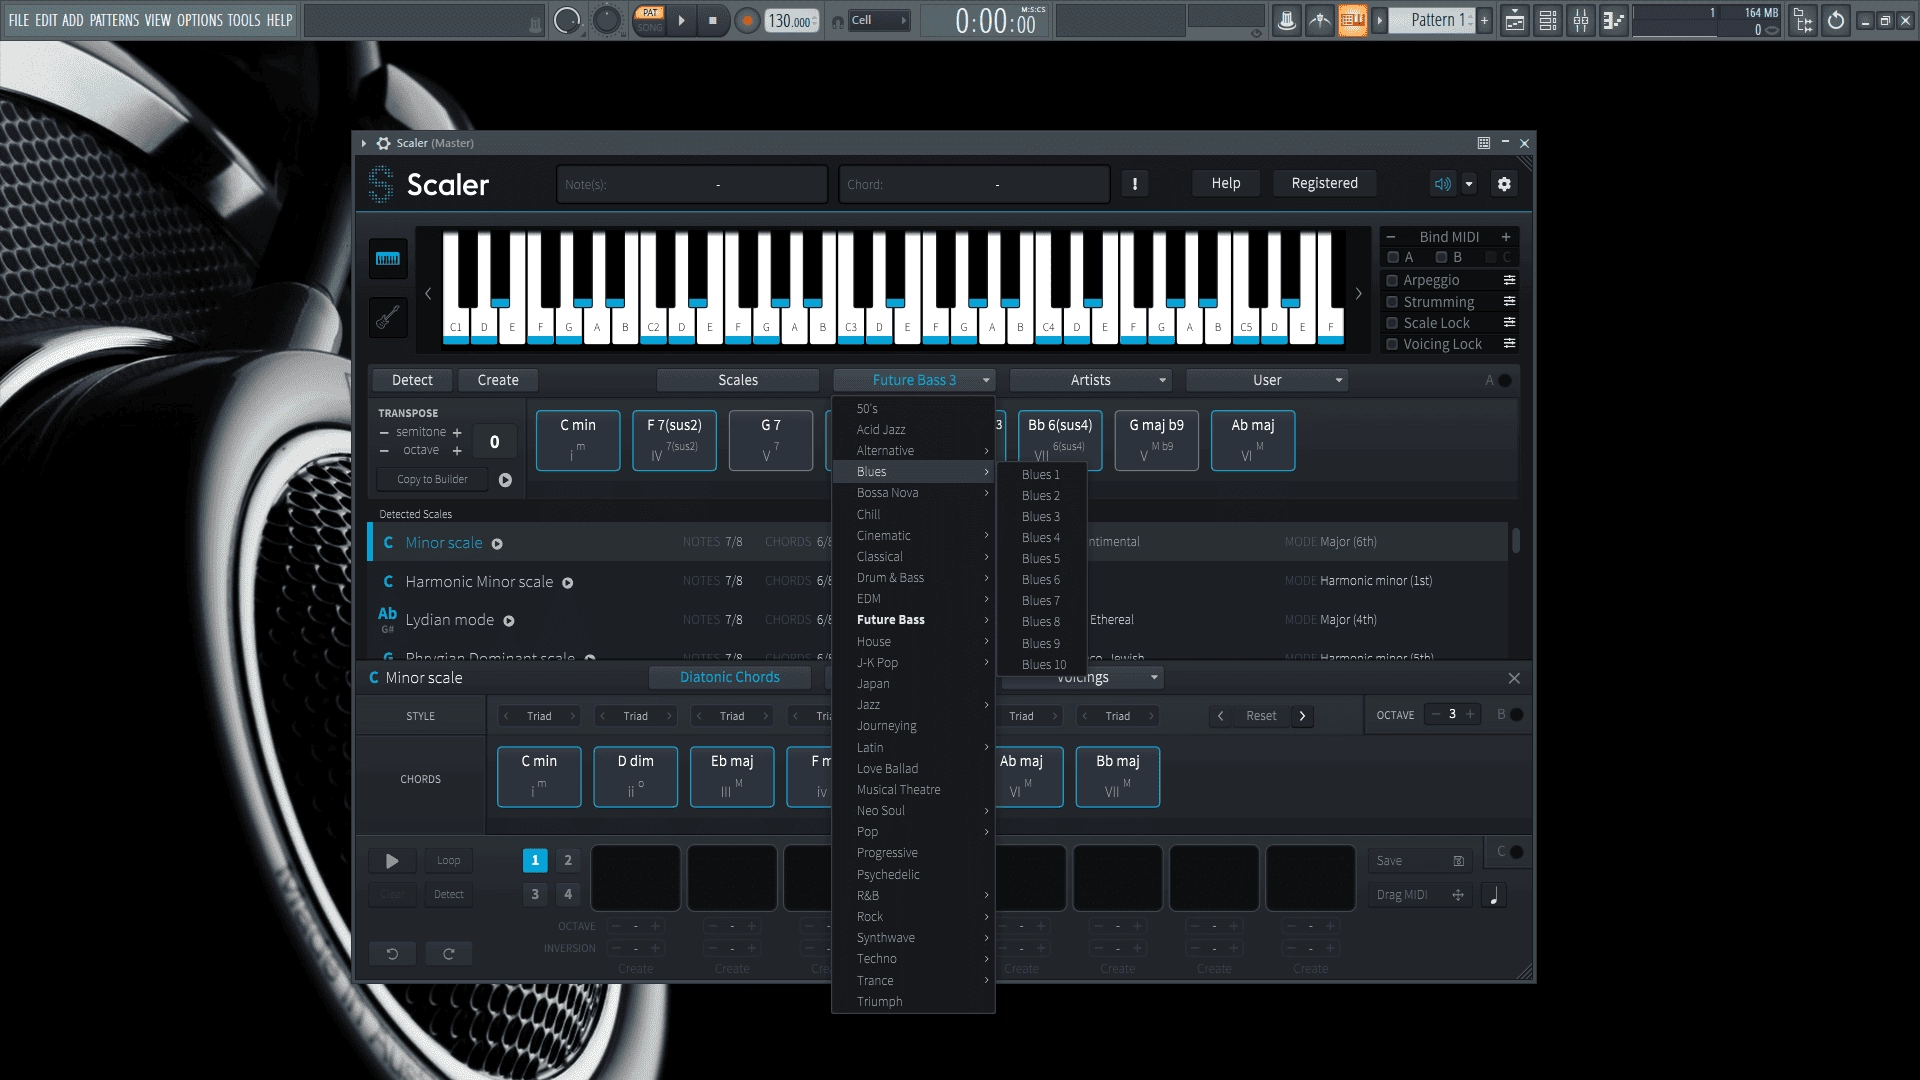Open the OPTIONS menu
Screen dimensions: 1920x1080
click(x=199, y=20)
